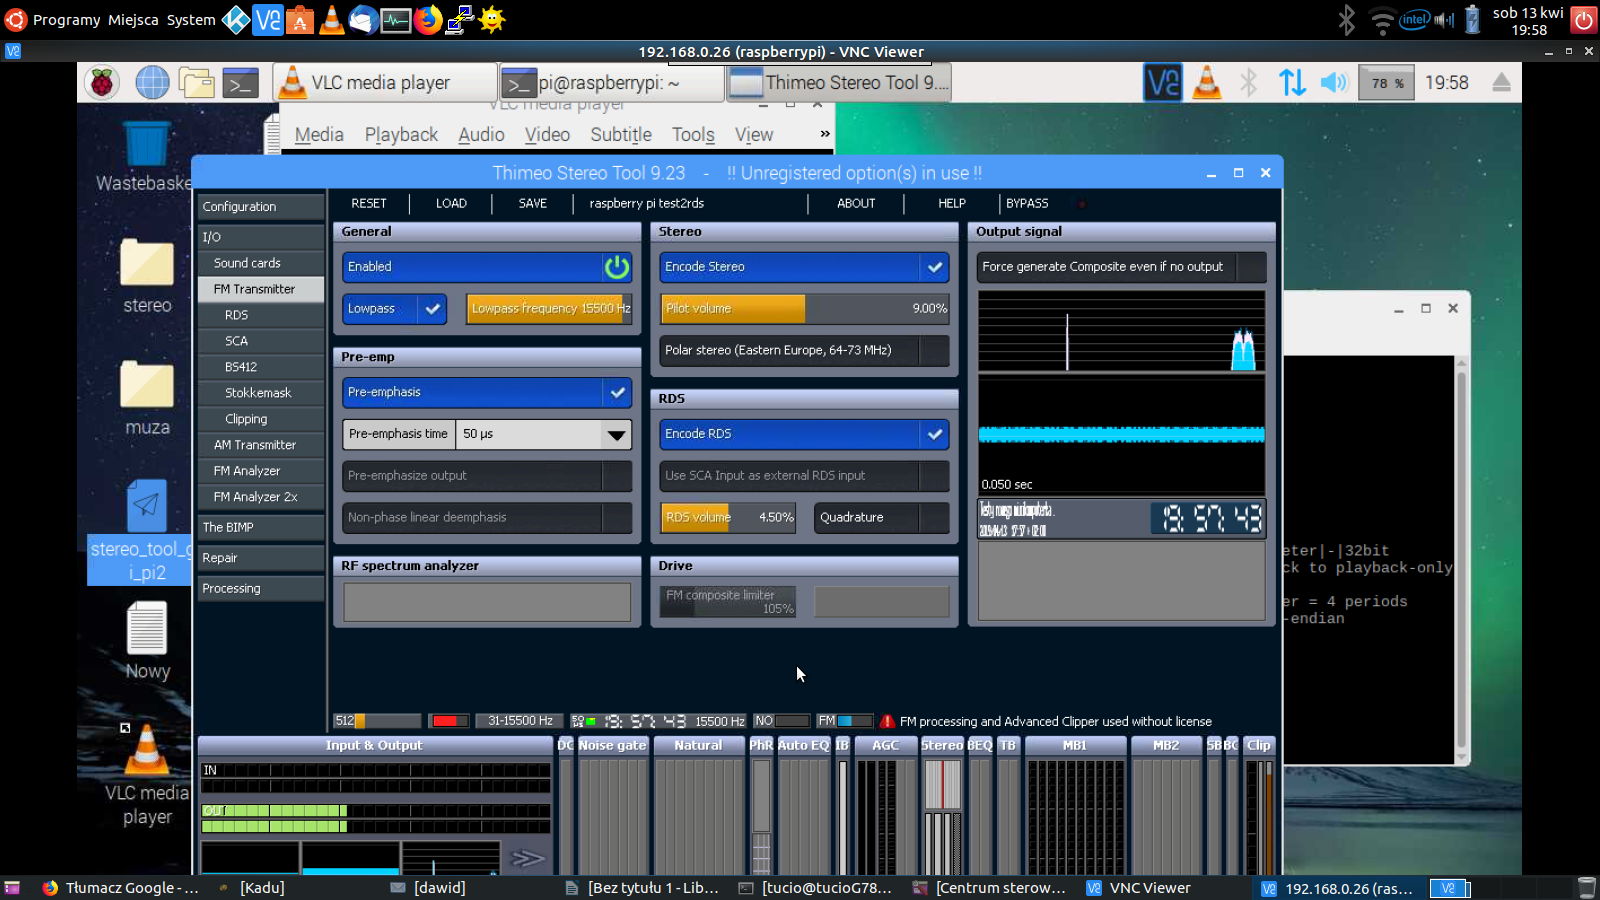Open the RDS settings page
Screen dimensions: 1600x900
[260, 315]
